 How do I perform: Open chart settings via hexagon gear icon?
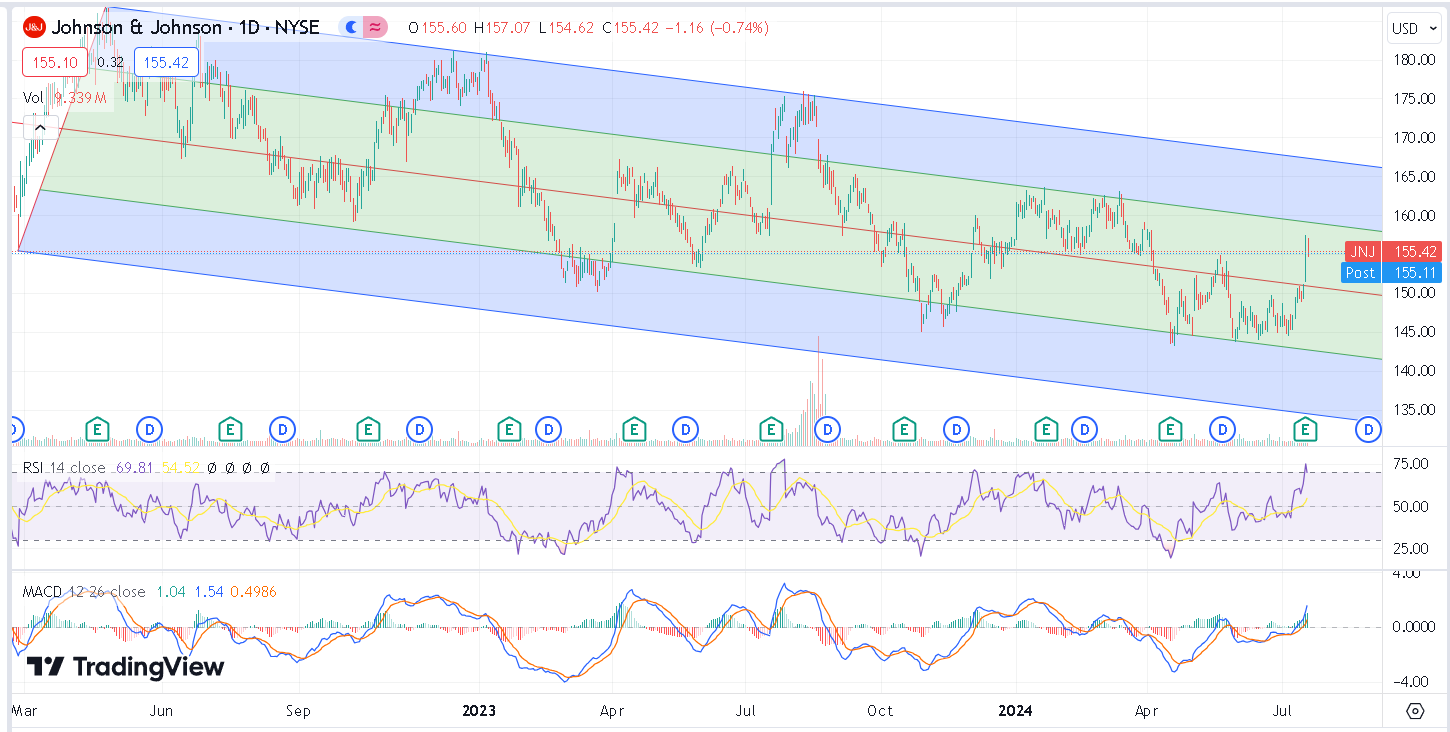coord(1415,711)
